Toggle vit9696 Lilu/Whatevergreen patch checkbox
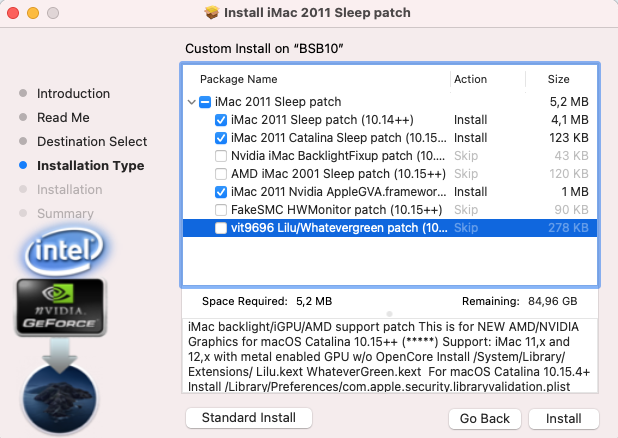This screenshot has height=438, width=618. [x=221, y=228]
